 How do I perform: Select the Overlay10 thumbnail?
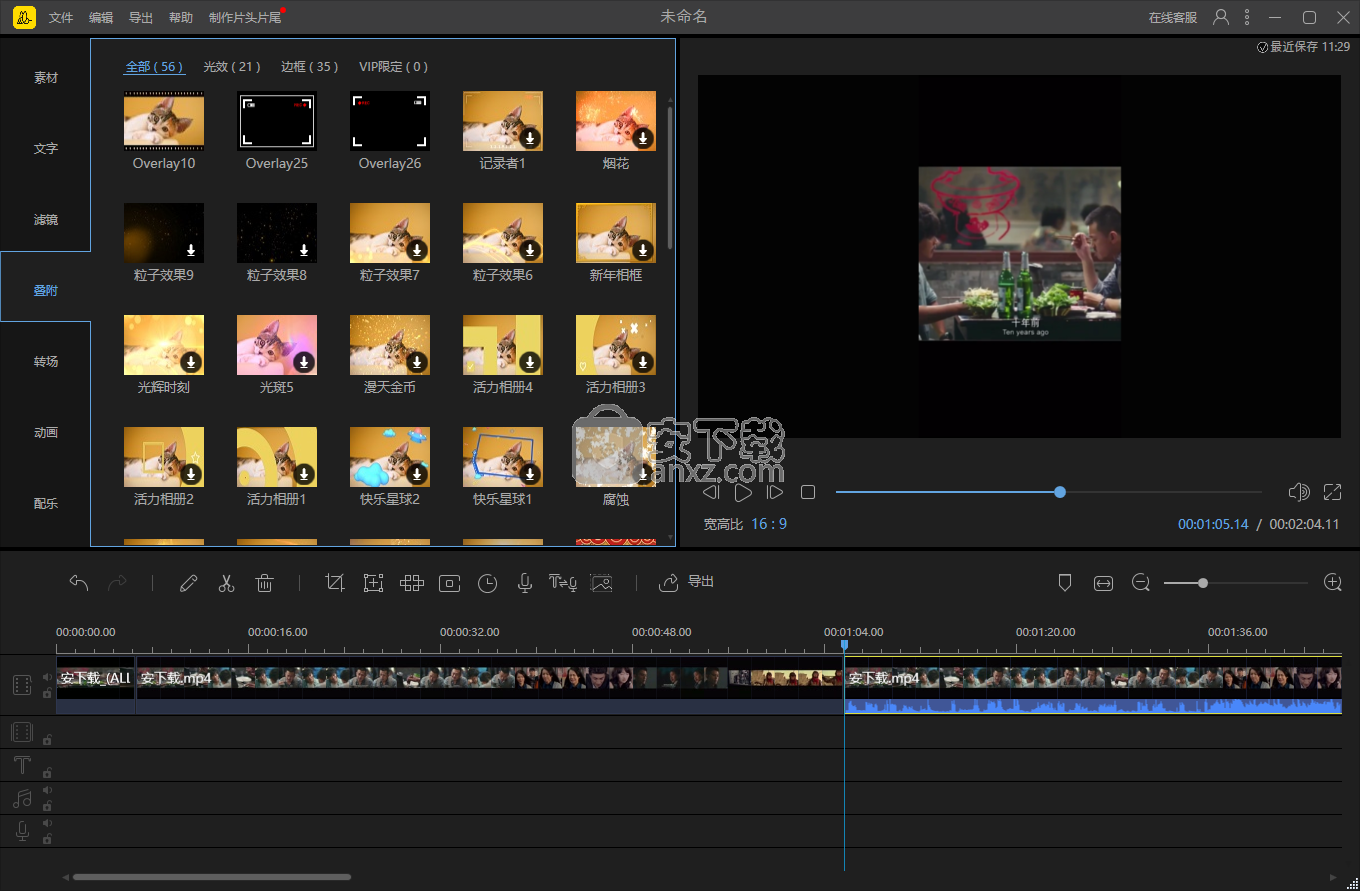pos(164,121)
